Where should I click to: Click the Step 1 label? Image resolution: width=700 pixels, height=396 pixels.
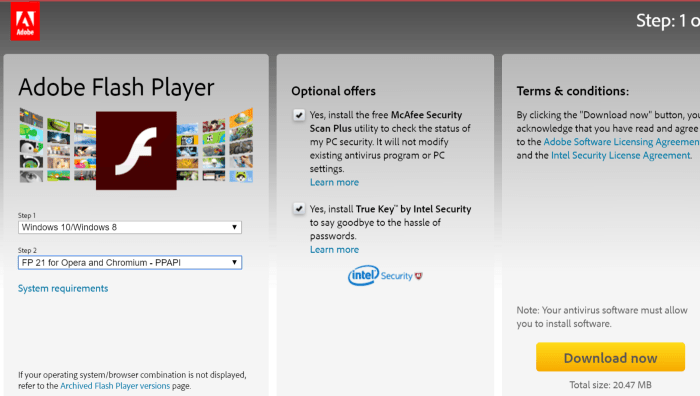pyautogui.click(x=27, y=215)
